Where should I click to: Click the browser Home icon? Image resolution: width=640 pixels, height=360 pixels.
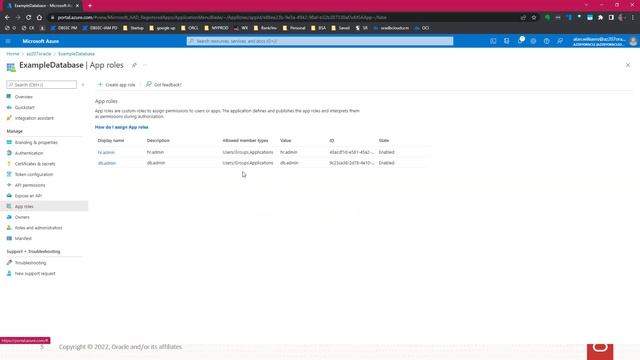(x=39, y=18)
